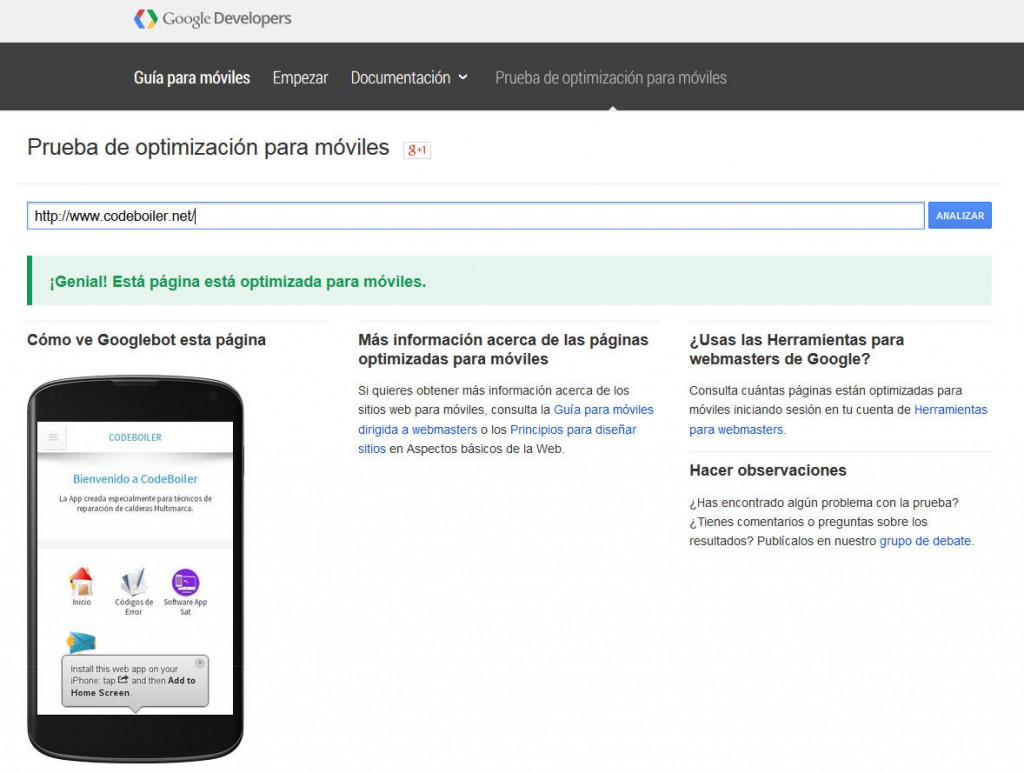Focus the URL input field
This screenshot has width=1024, height=773.
[x=475, y=215]
